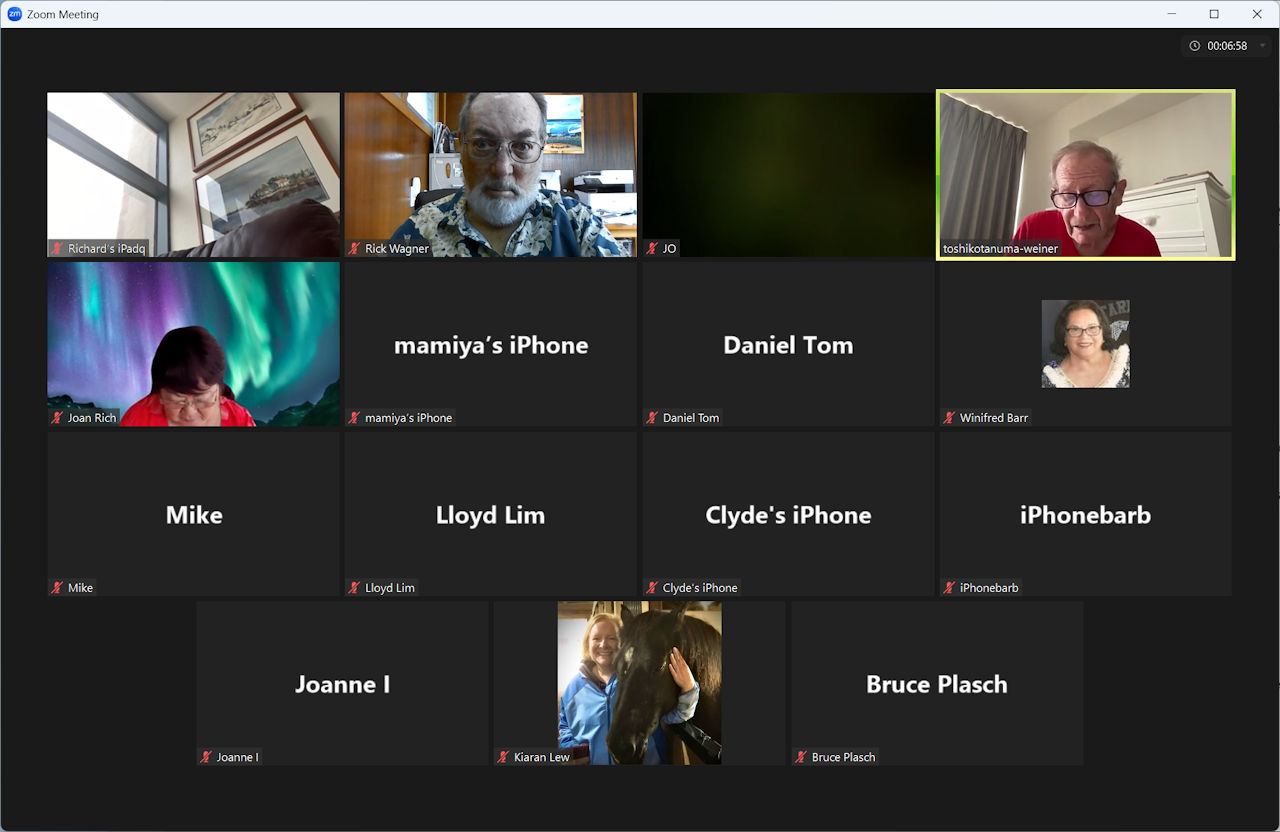The image size is (1280, 832).
Task: Minimize the Zoom Meeting window
Action: [1171, 14]
